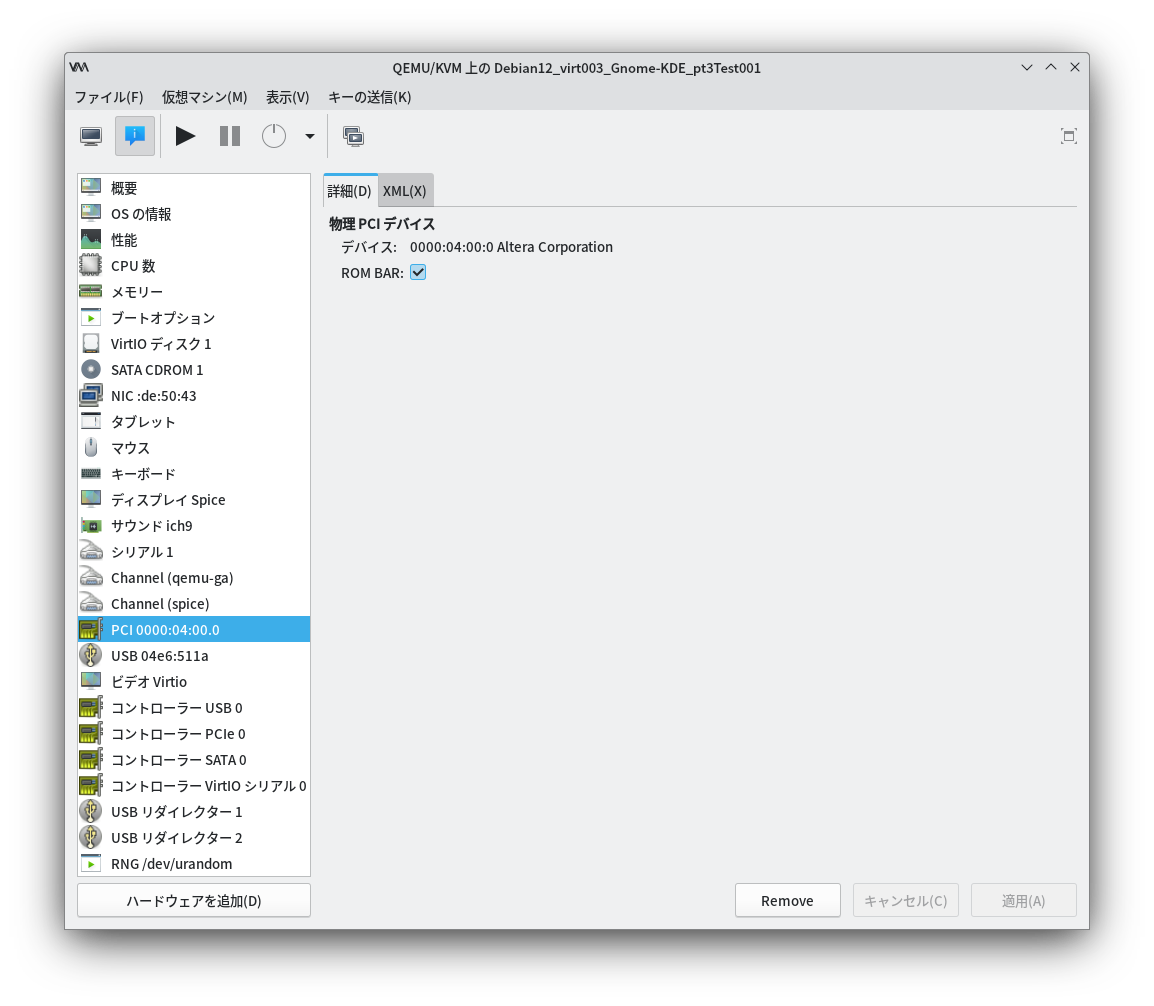The image size is (1154, 1006).
Task: Click the Remove button
Action: 787,900
